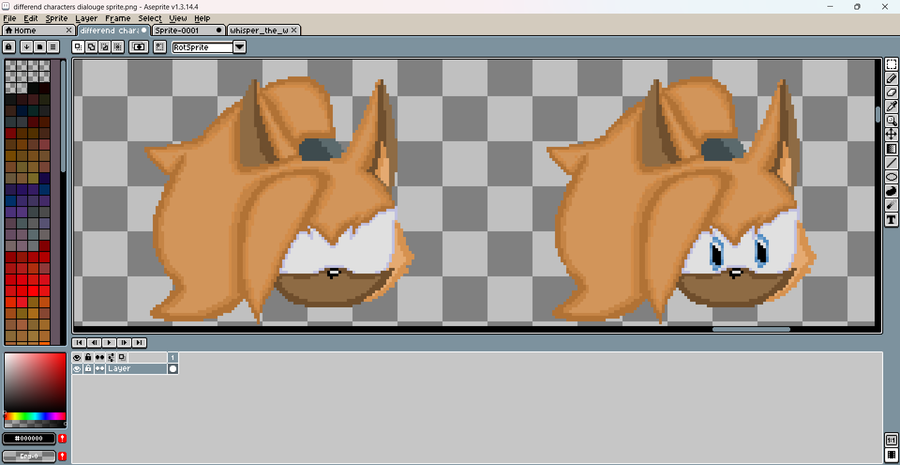Toggle continuous cels in timeline header

coord(100,357)
